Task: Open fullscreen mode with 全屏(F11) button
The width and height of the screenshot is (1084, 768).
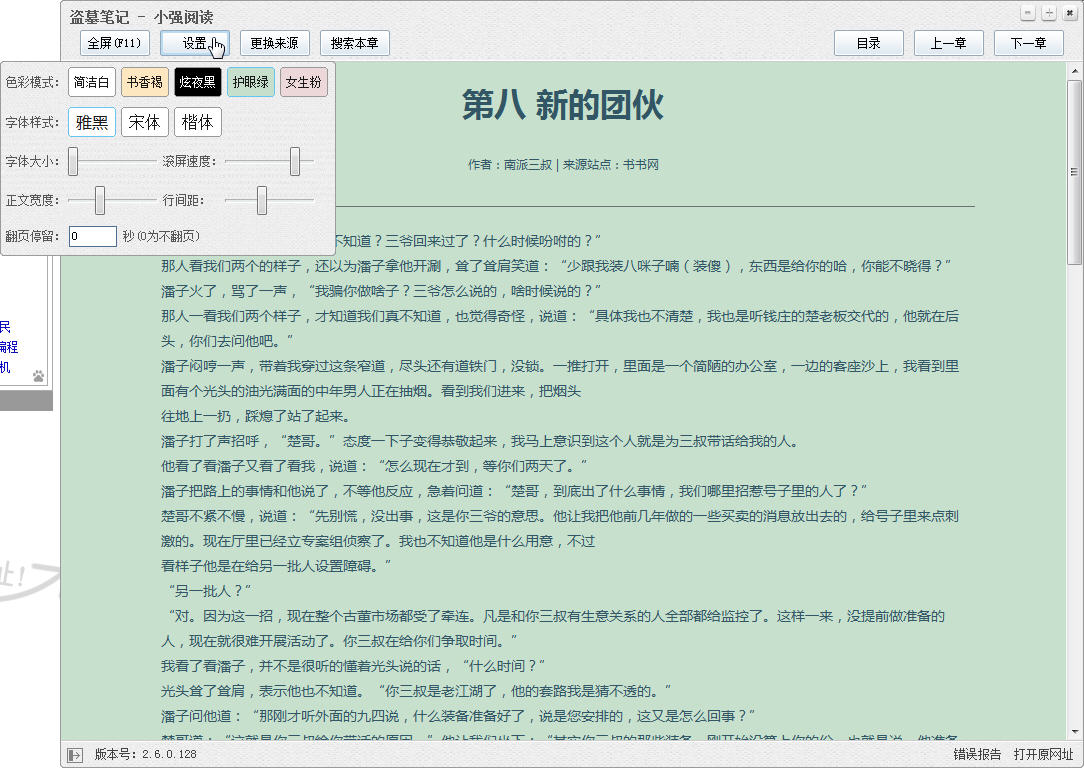Action: click(x=114, y=43)
